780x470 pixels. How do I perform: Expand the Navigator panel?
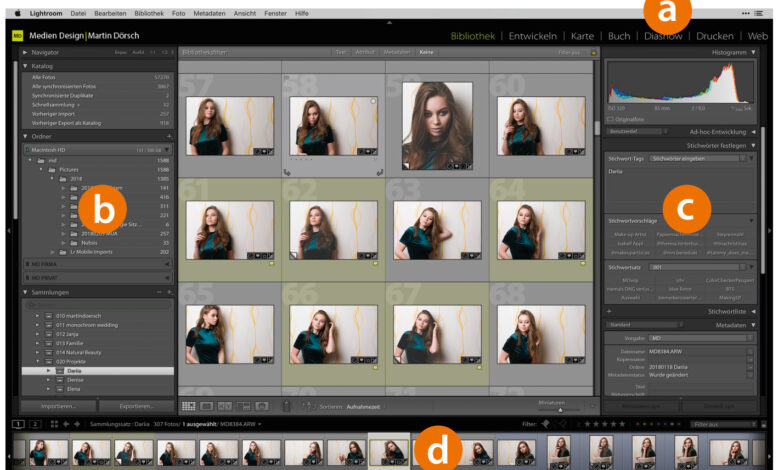(25, 50)
